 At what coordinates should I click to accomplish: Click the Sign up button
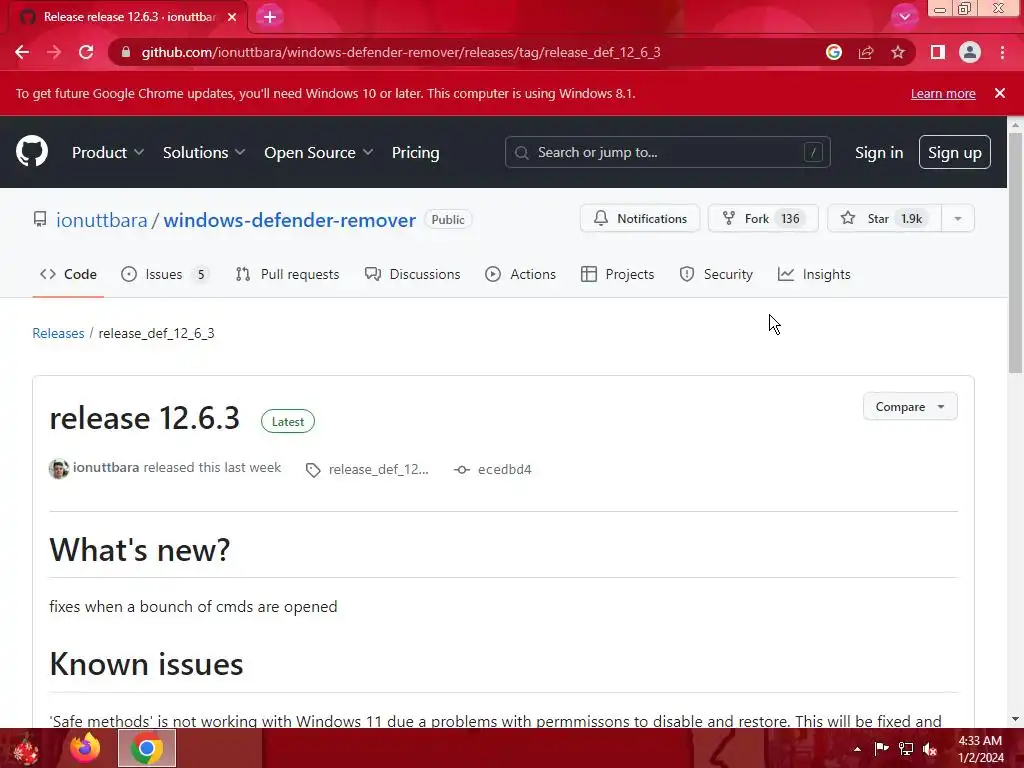955,152
